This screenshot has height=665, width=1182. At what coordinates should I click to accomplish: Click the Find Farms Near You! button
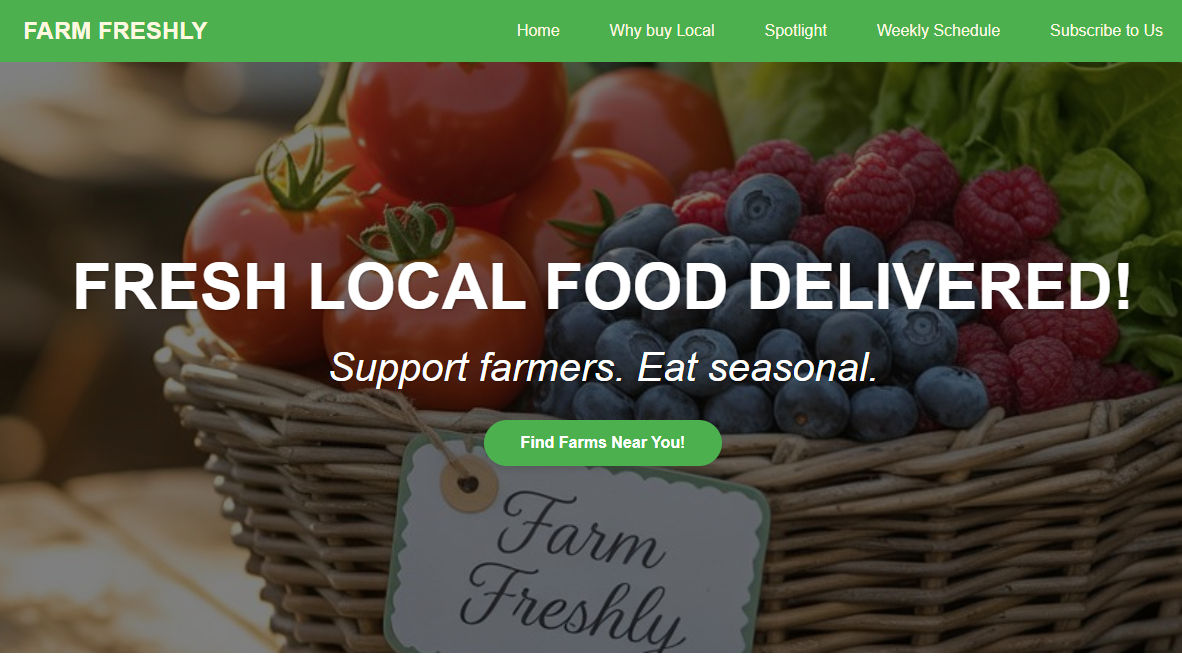click(602, 443)
